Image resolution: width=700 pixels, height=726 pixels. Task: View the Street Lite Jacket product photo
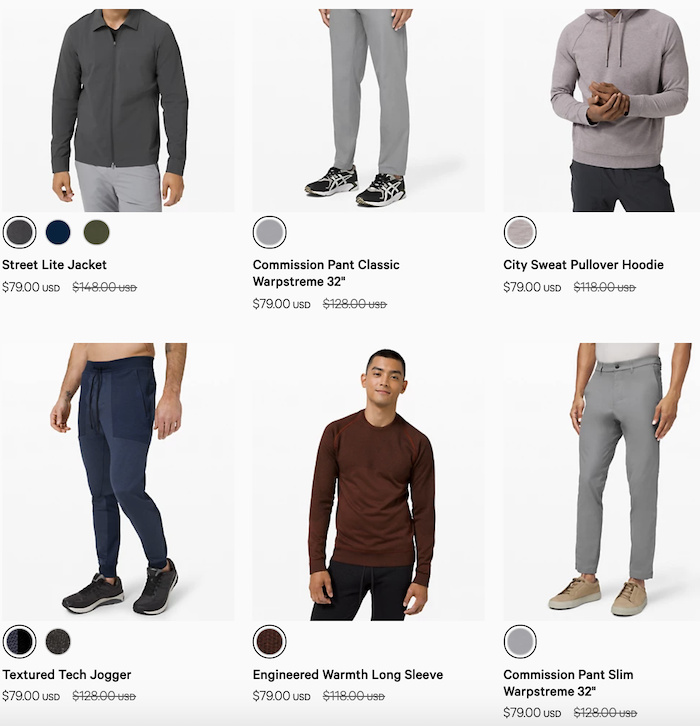119,110
